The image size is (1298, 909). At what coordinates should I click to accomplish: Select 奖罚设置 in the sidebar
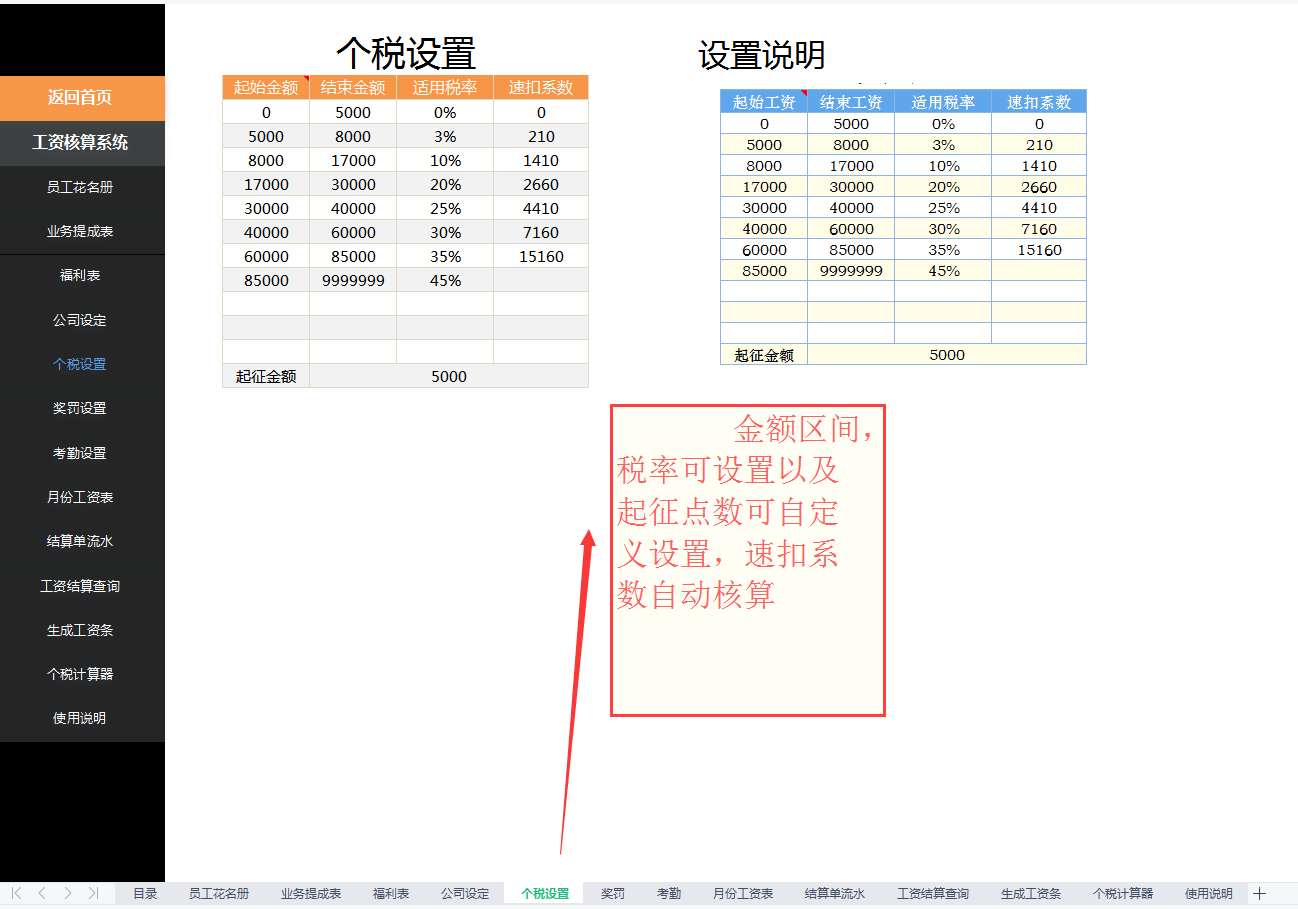point(82,408)
